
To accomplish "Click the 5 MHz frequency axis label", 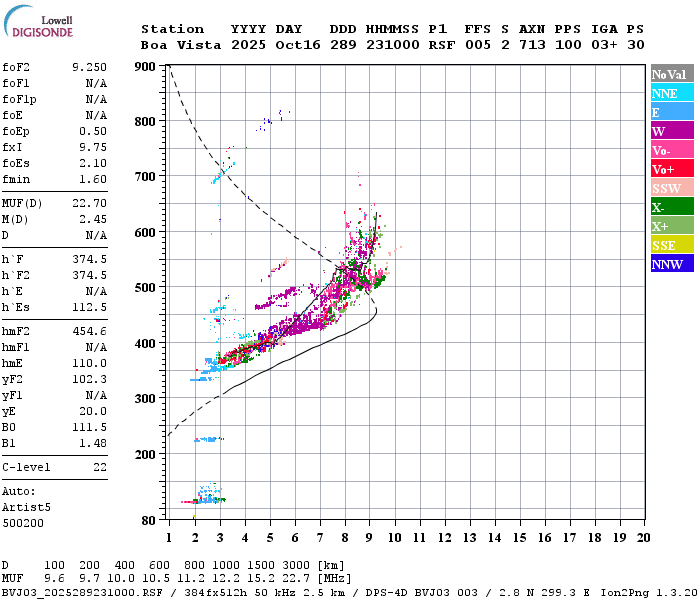I will 270,538.
